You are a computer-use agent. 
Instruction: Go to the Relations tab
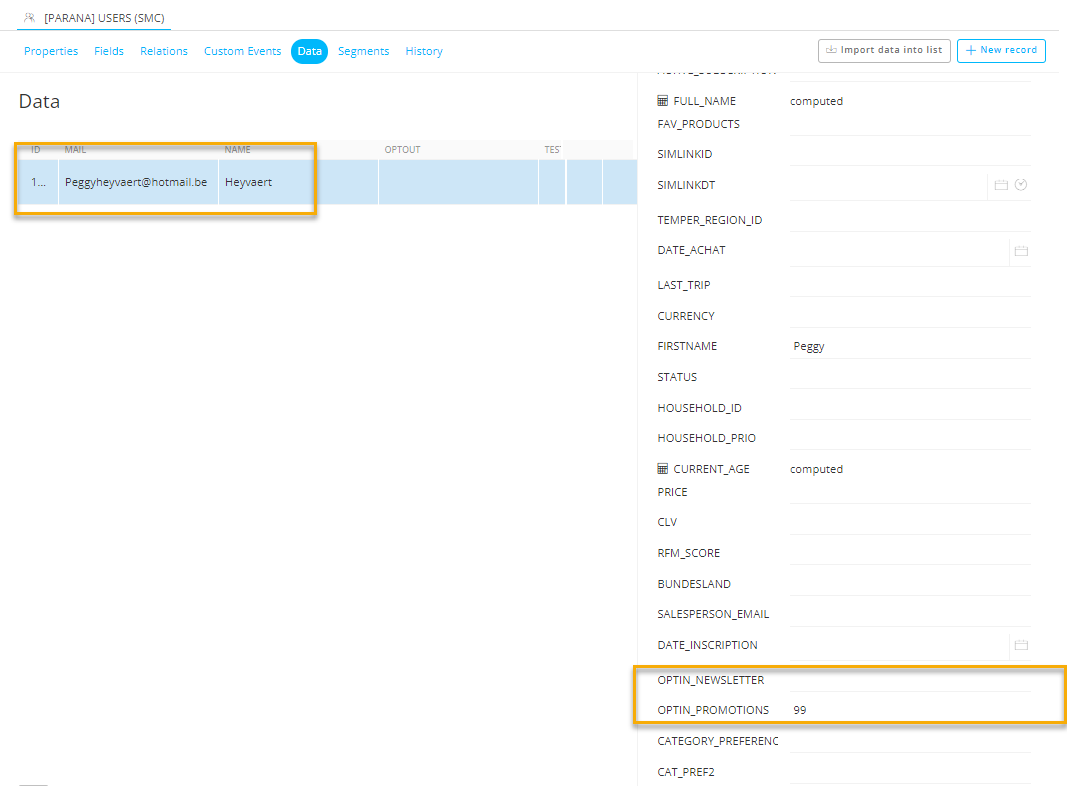click(164, 51)
